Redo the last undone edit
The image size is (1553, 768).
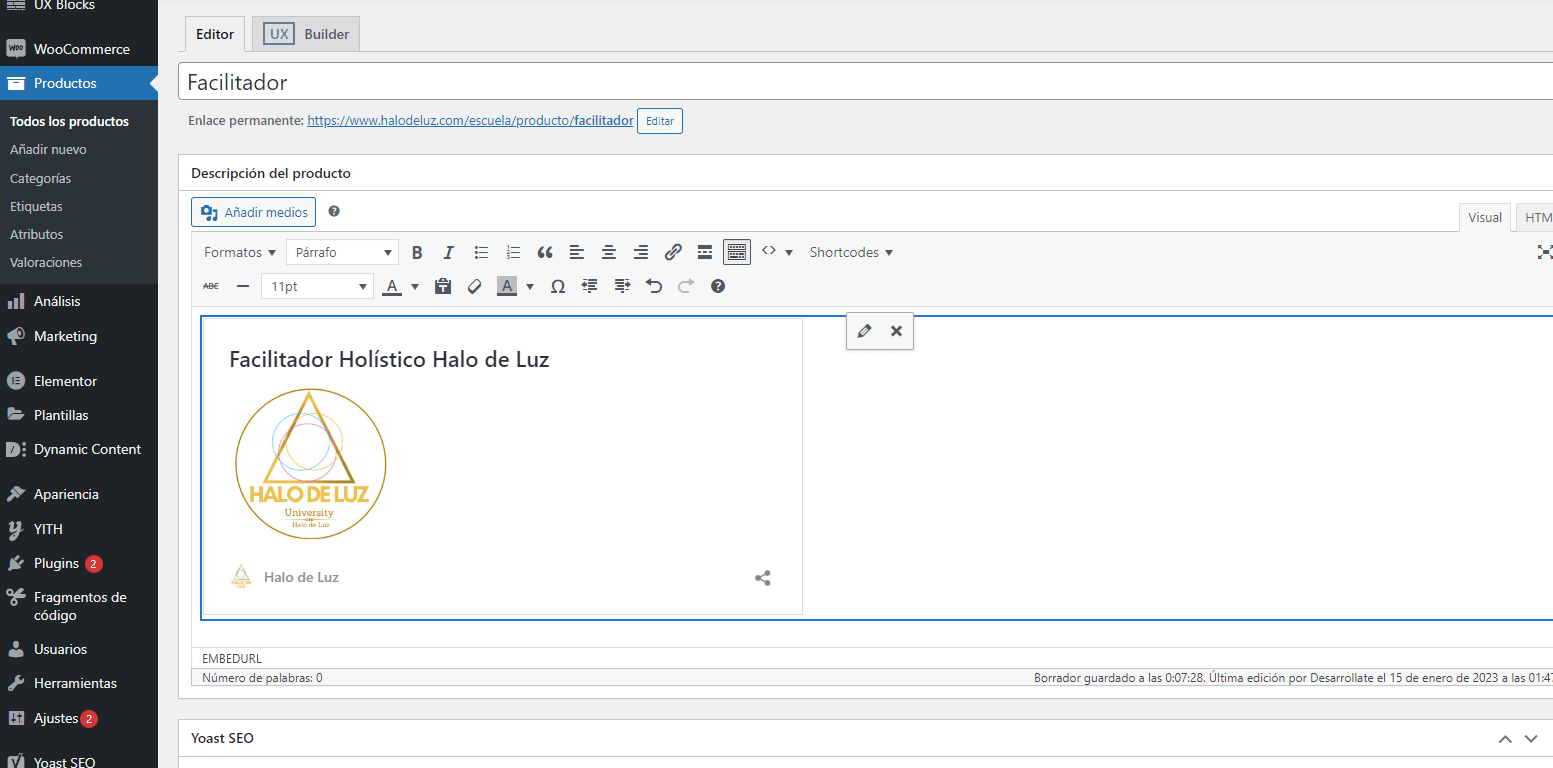[x=686, y=286]
